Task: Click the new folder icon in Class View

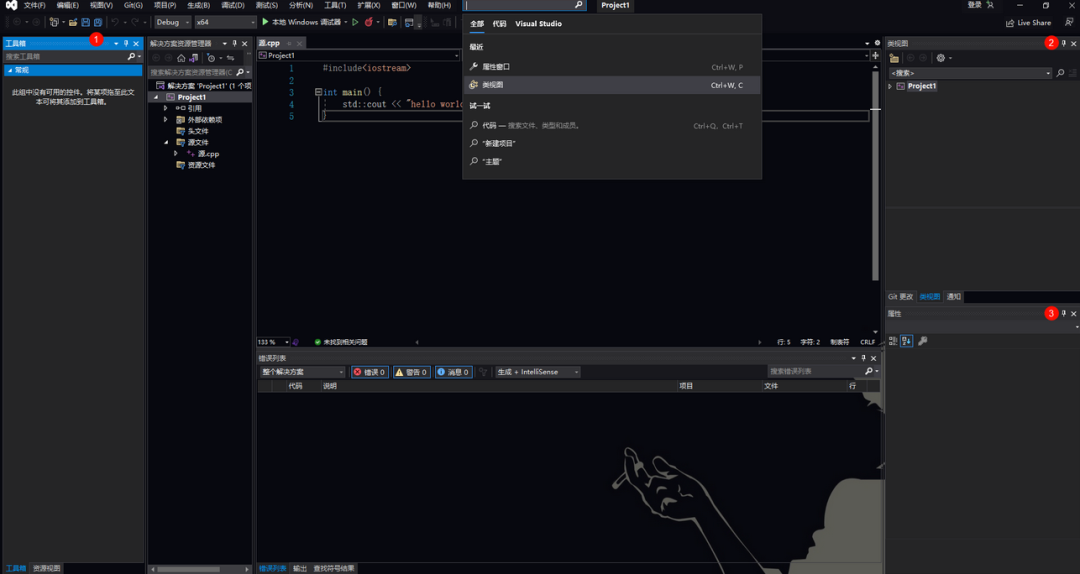Action: (894, 58)
